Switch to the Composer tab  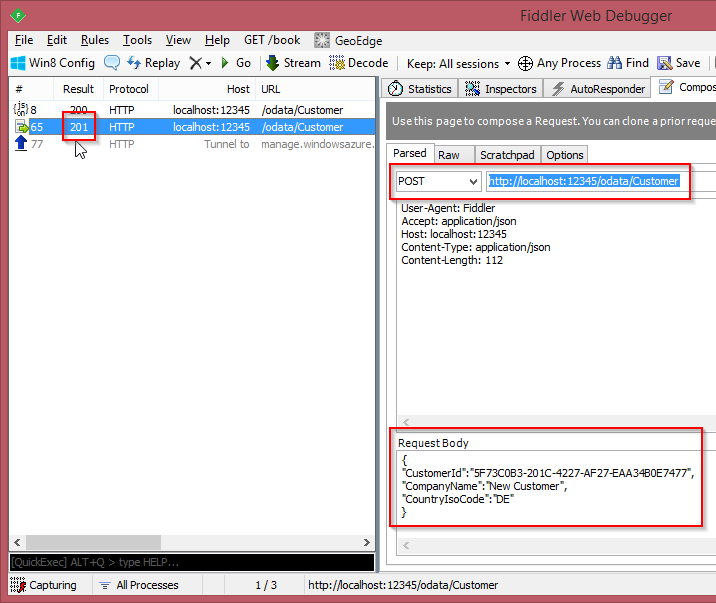685,87
